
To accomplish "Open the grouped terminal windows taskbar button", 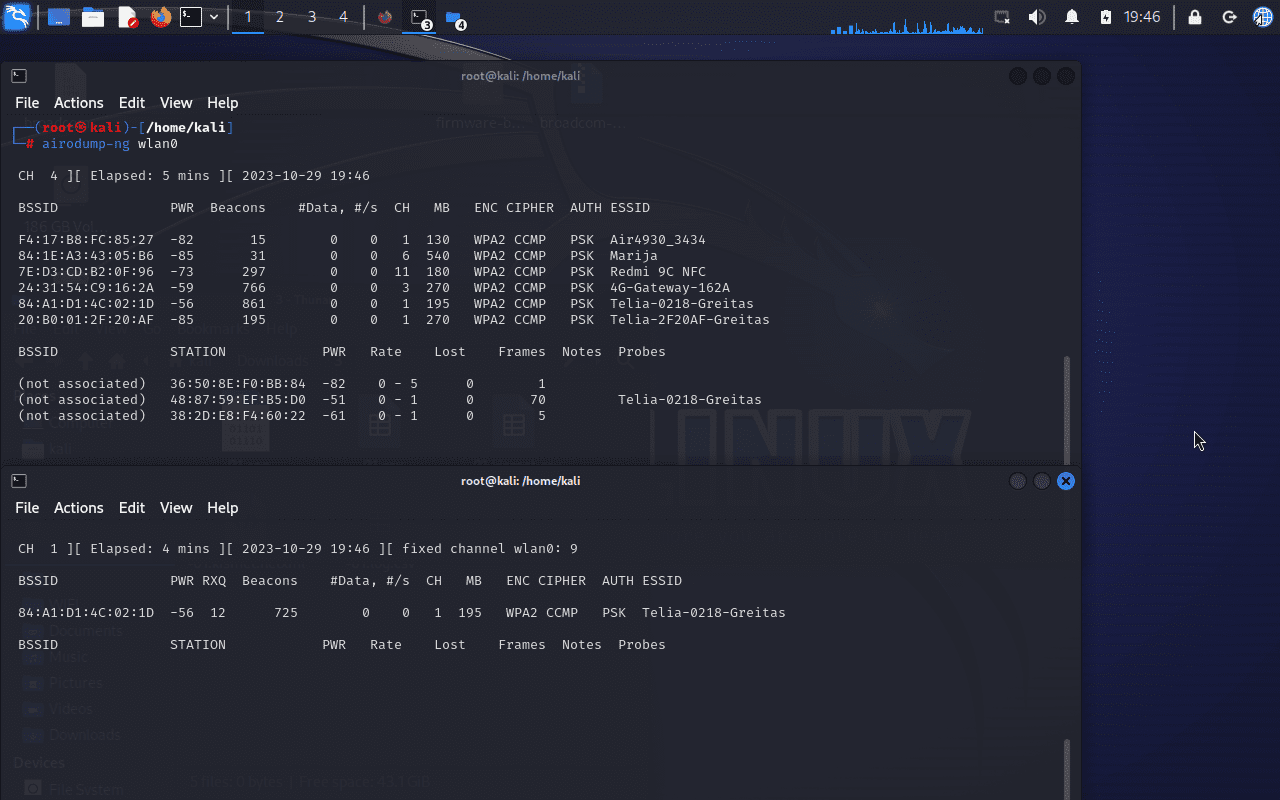I will point(420,18).
